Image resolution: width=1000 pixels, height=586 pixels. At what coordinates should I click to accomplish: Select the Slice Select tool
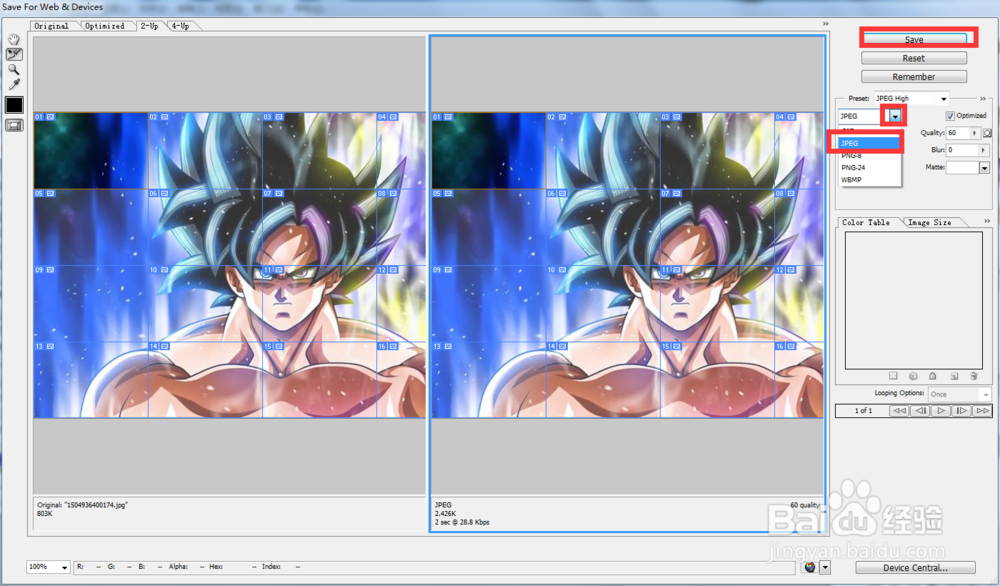tap(14, 55)
